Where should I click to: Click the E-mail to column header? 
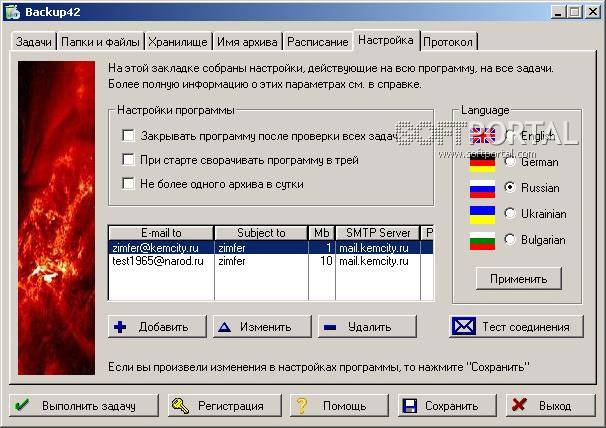[161, 233]
